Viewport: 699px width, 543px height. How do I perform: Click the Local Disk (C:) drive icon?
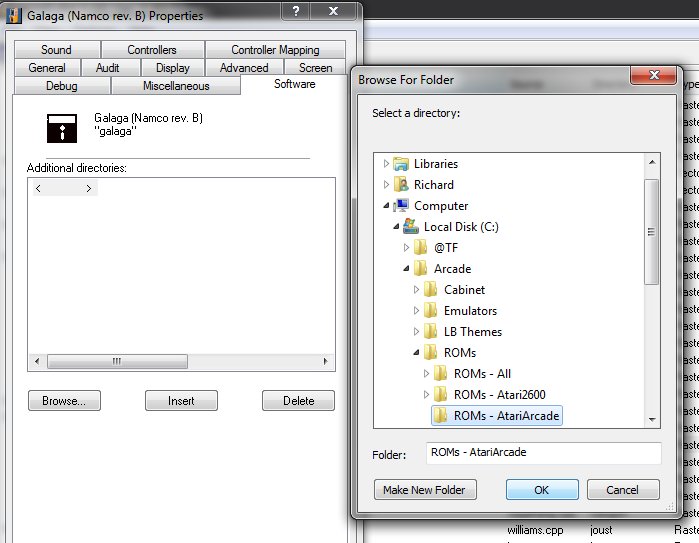[411, 226]
